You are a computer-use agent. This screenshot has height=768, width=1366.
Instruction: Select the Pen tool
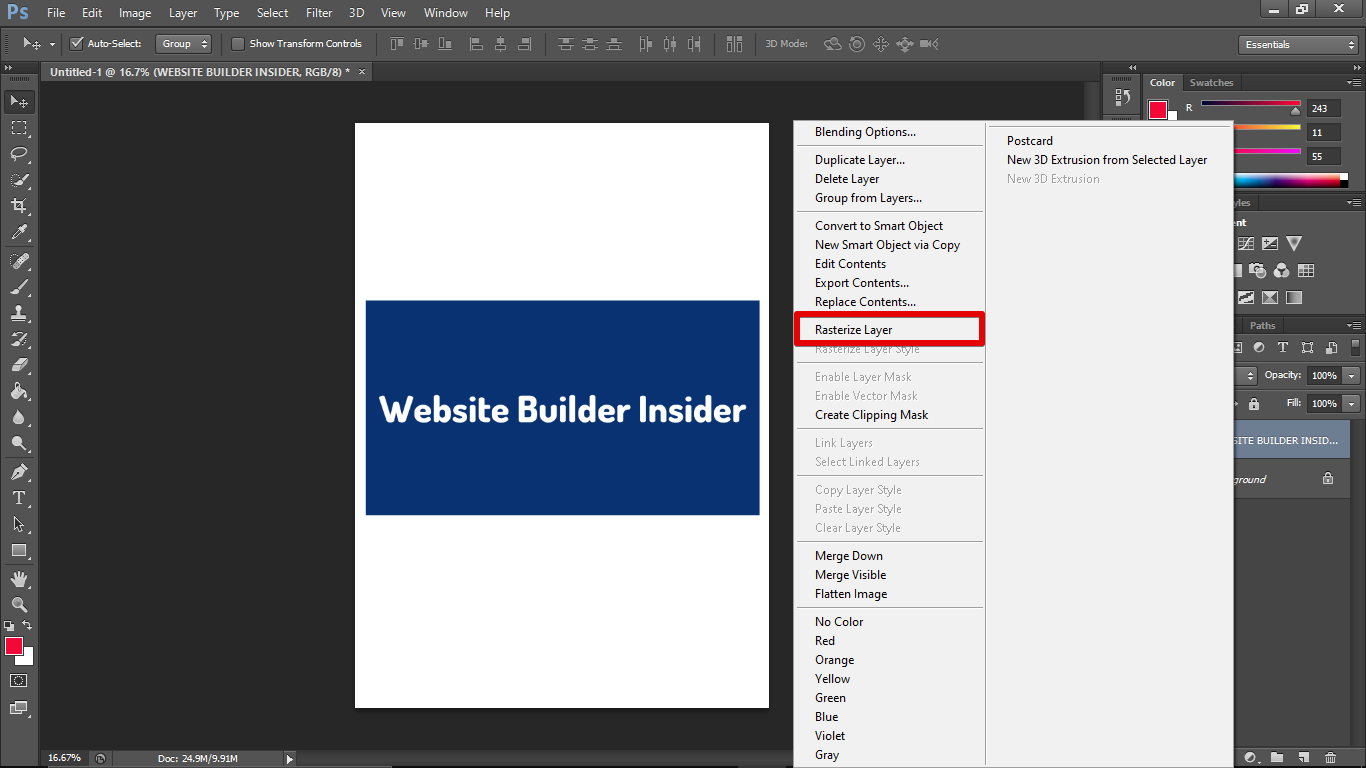pyautogui.click(x=19, y=472)
